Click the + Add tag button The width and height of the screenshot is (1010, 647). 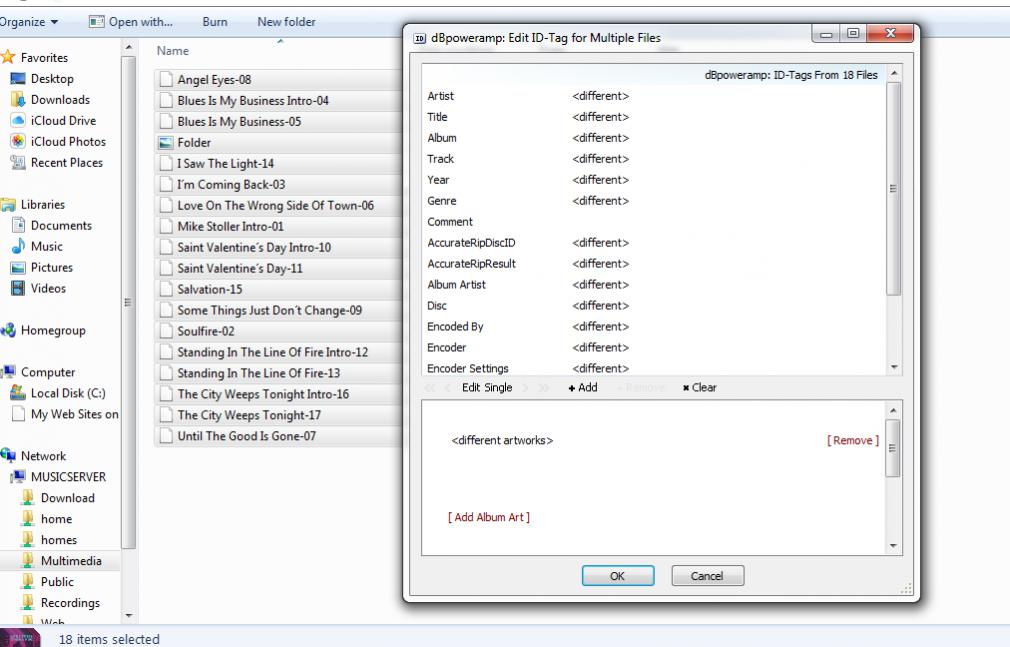click(x=582, y=388)
